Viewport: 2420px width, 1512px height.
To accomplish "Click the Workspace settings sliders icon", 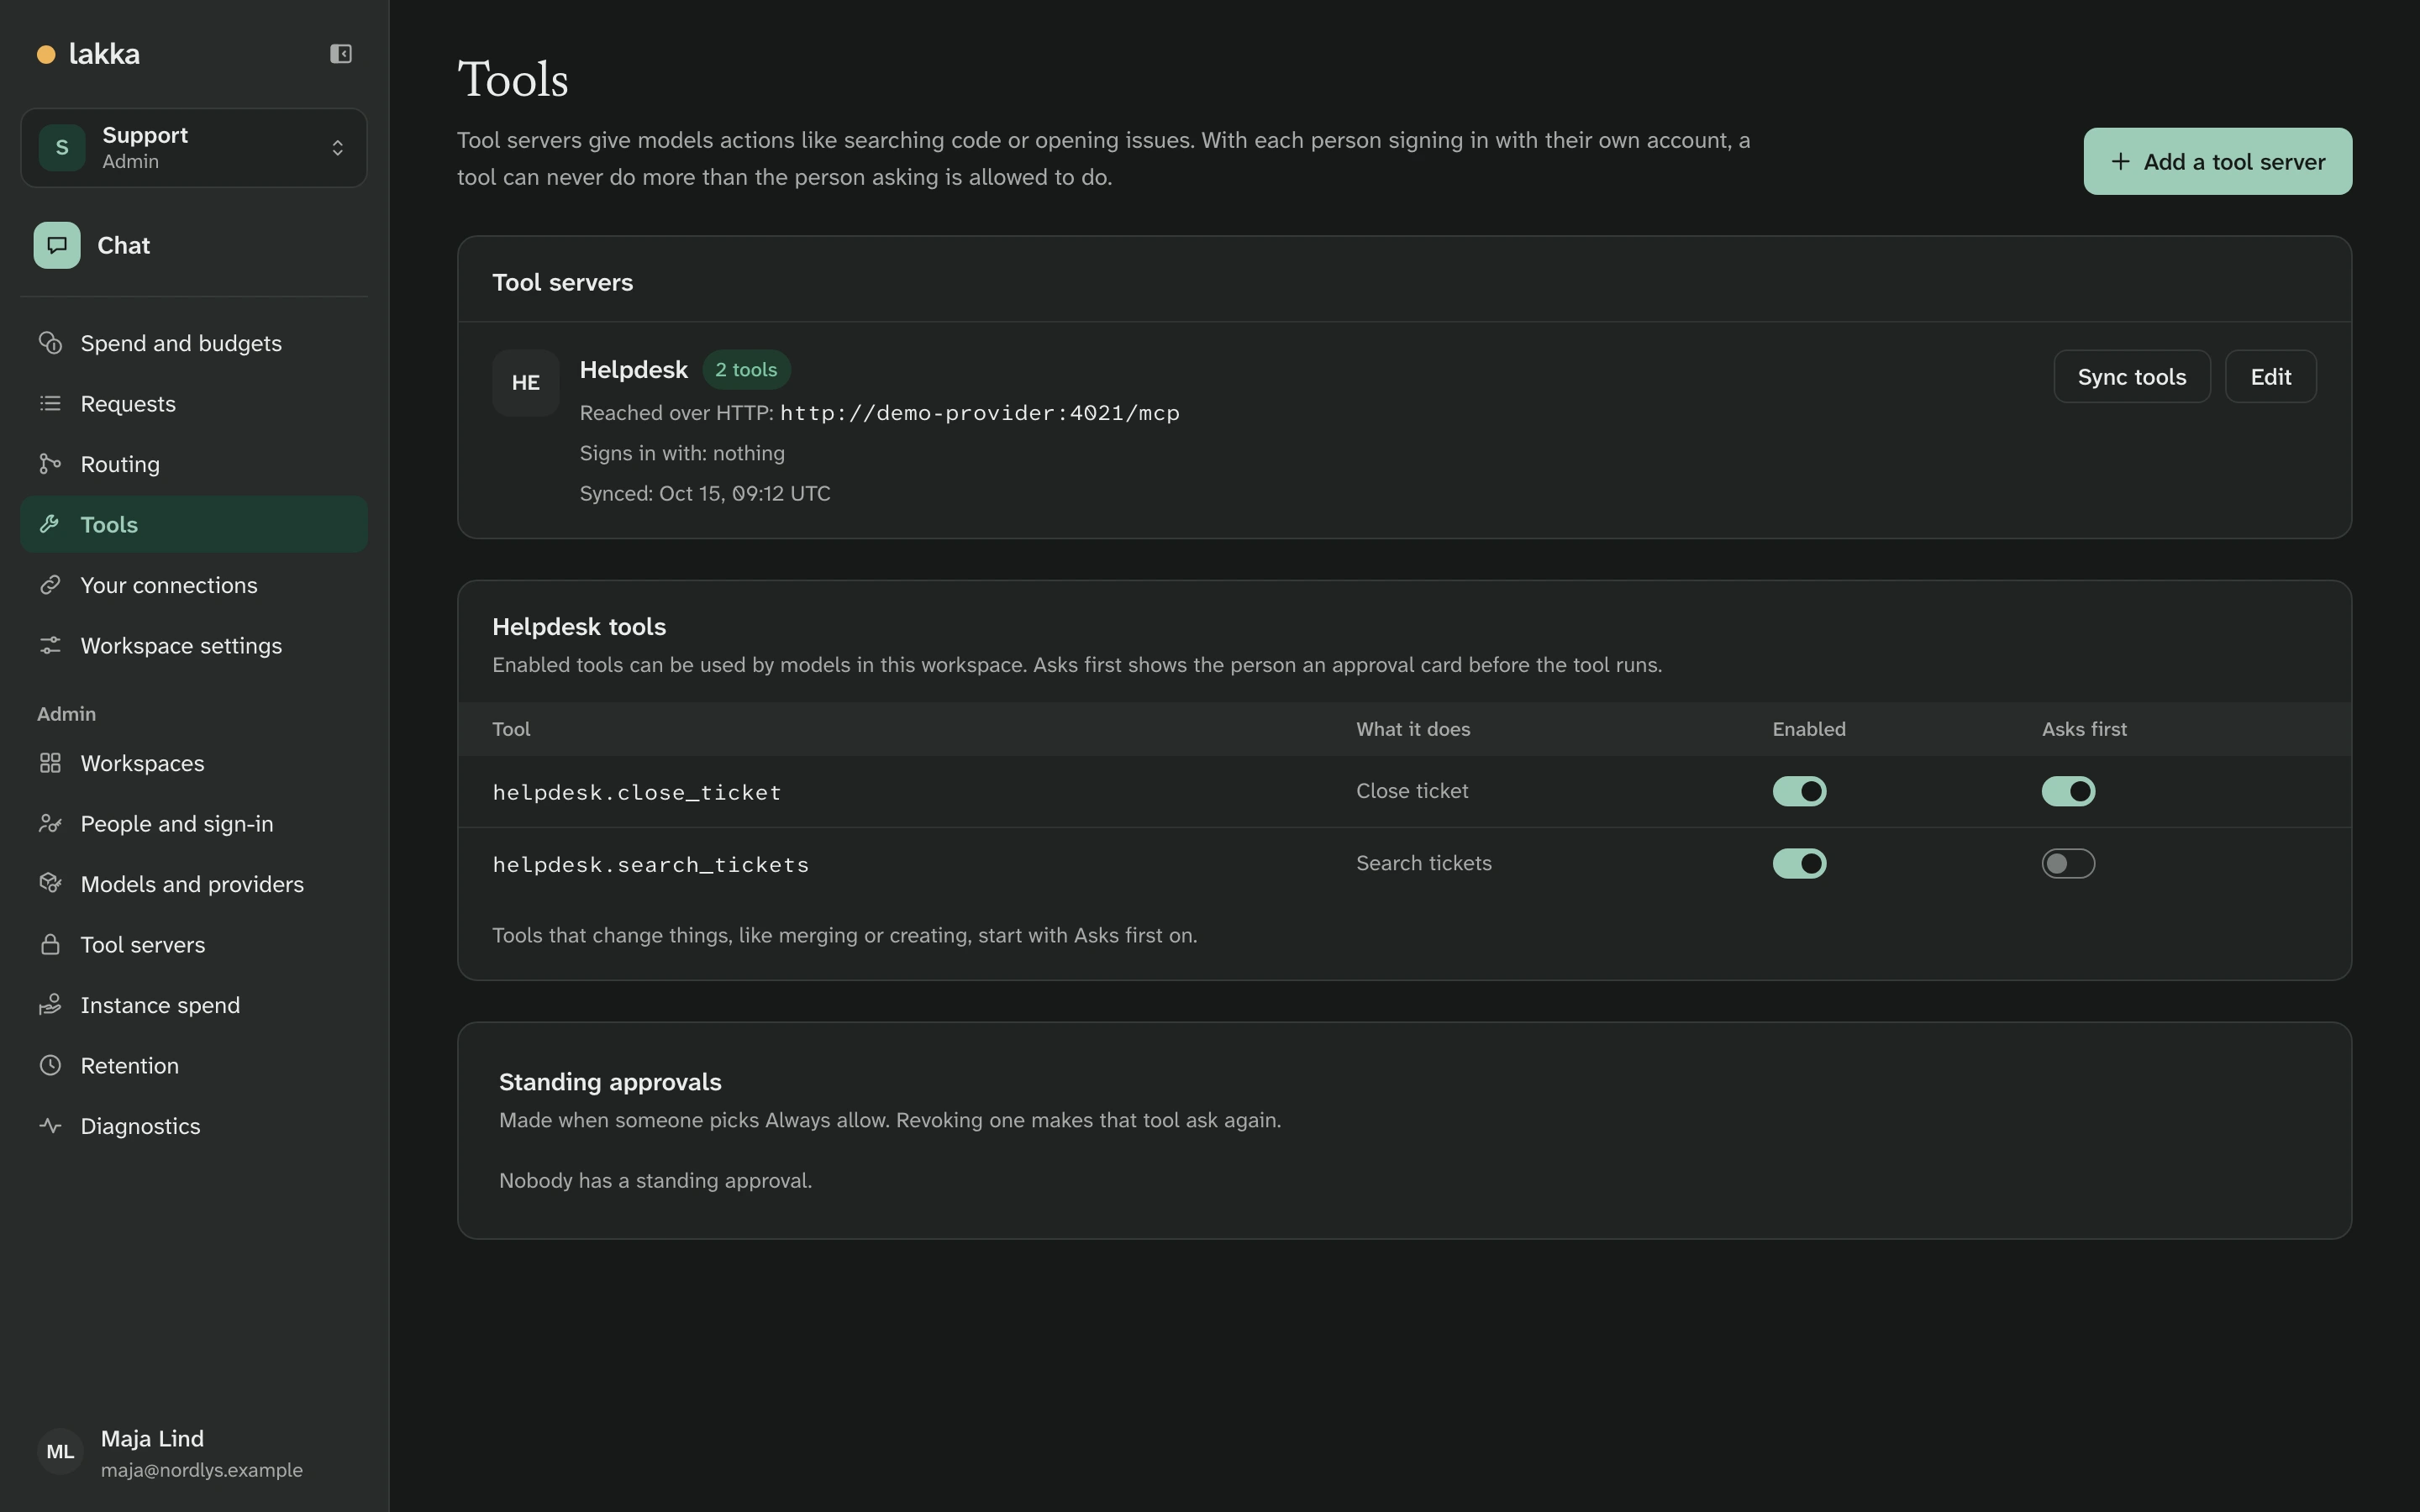I will pyautogui.click(x=50, y=646).
